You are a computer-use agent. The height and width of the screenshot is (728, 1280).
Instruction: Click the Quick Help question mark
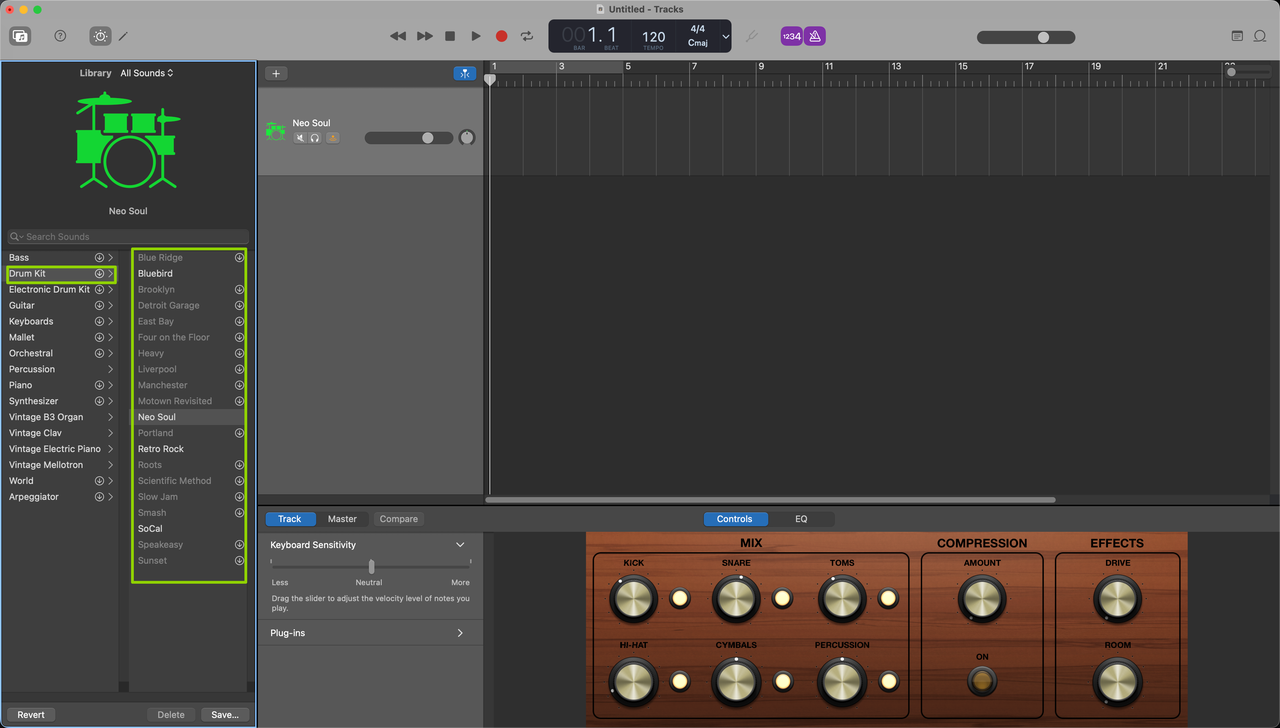tap(60, 36)
